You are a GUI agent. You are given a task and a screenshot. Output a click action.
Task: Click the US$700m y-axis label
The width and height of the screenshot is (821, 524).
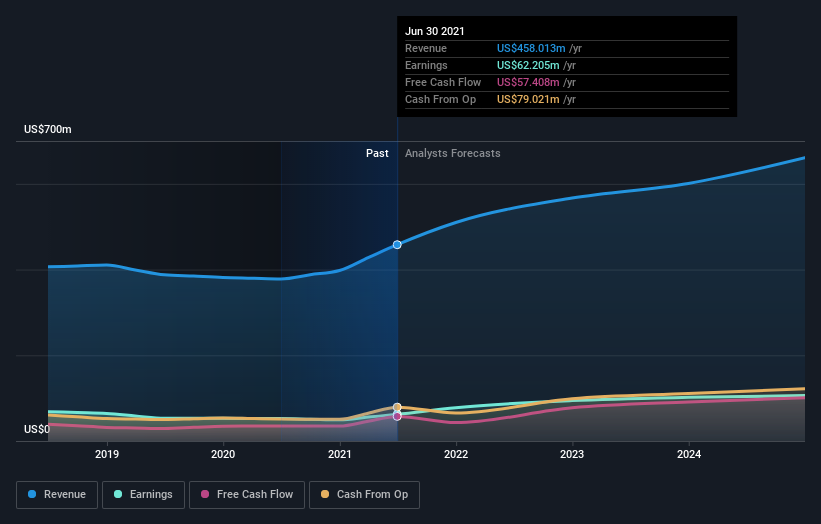[x=48, y=129]
